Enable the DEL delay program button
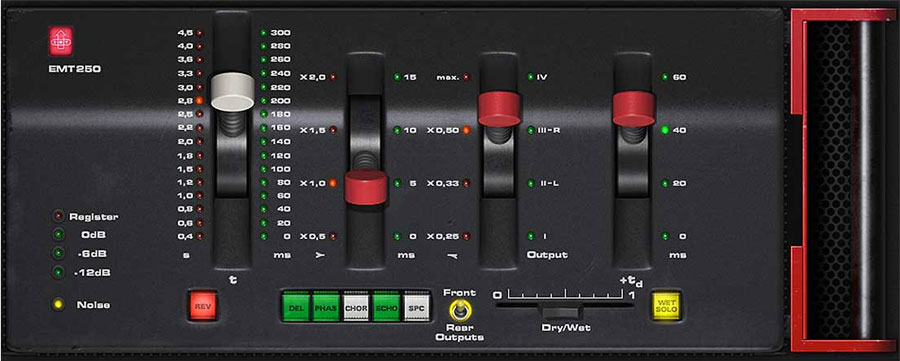Viewport: 900px width, 361px height. (296, 307)
